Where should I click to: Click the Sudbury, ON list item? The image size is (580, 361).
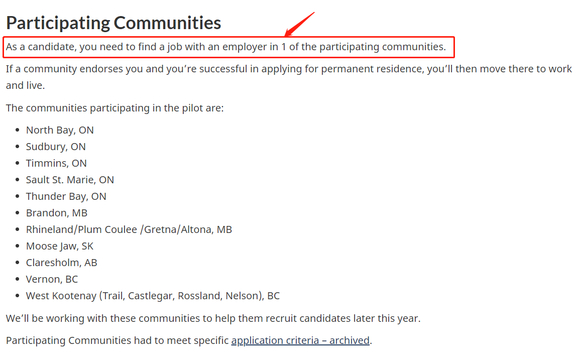(x=55, y=147)
